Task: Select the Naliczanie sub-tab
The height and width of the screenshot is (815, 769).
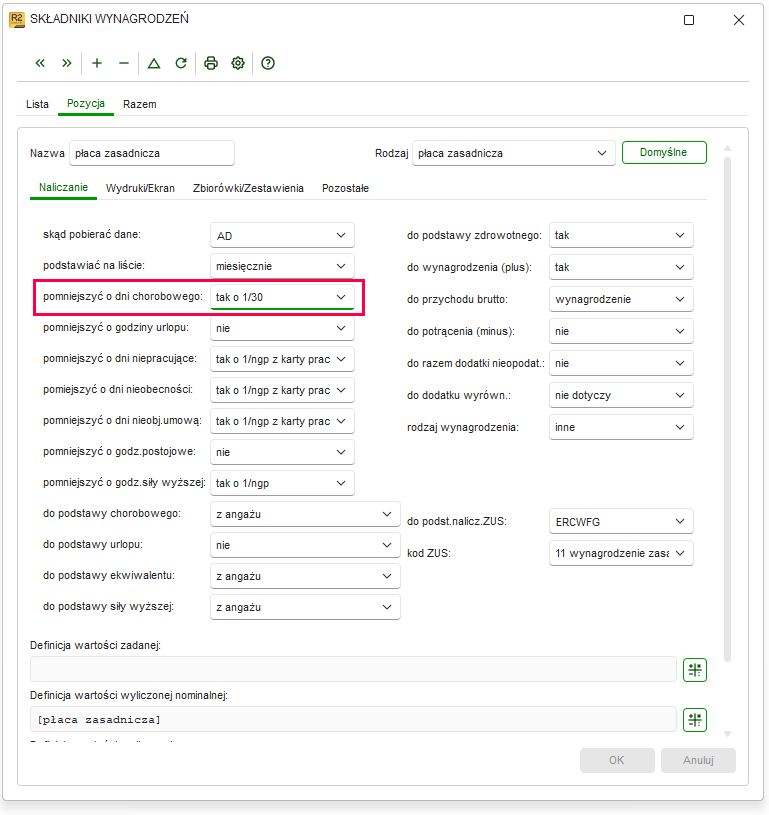Action: (x=63, y=188)
